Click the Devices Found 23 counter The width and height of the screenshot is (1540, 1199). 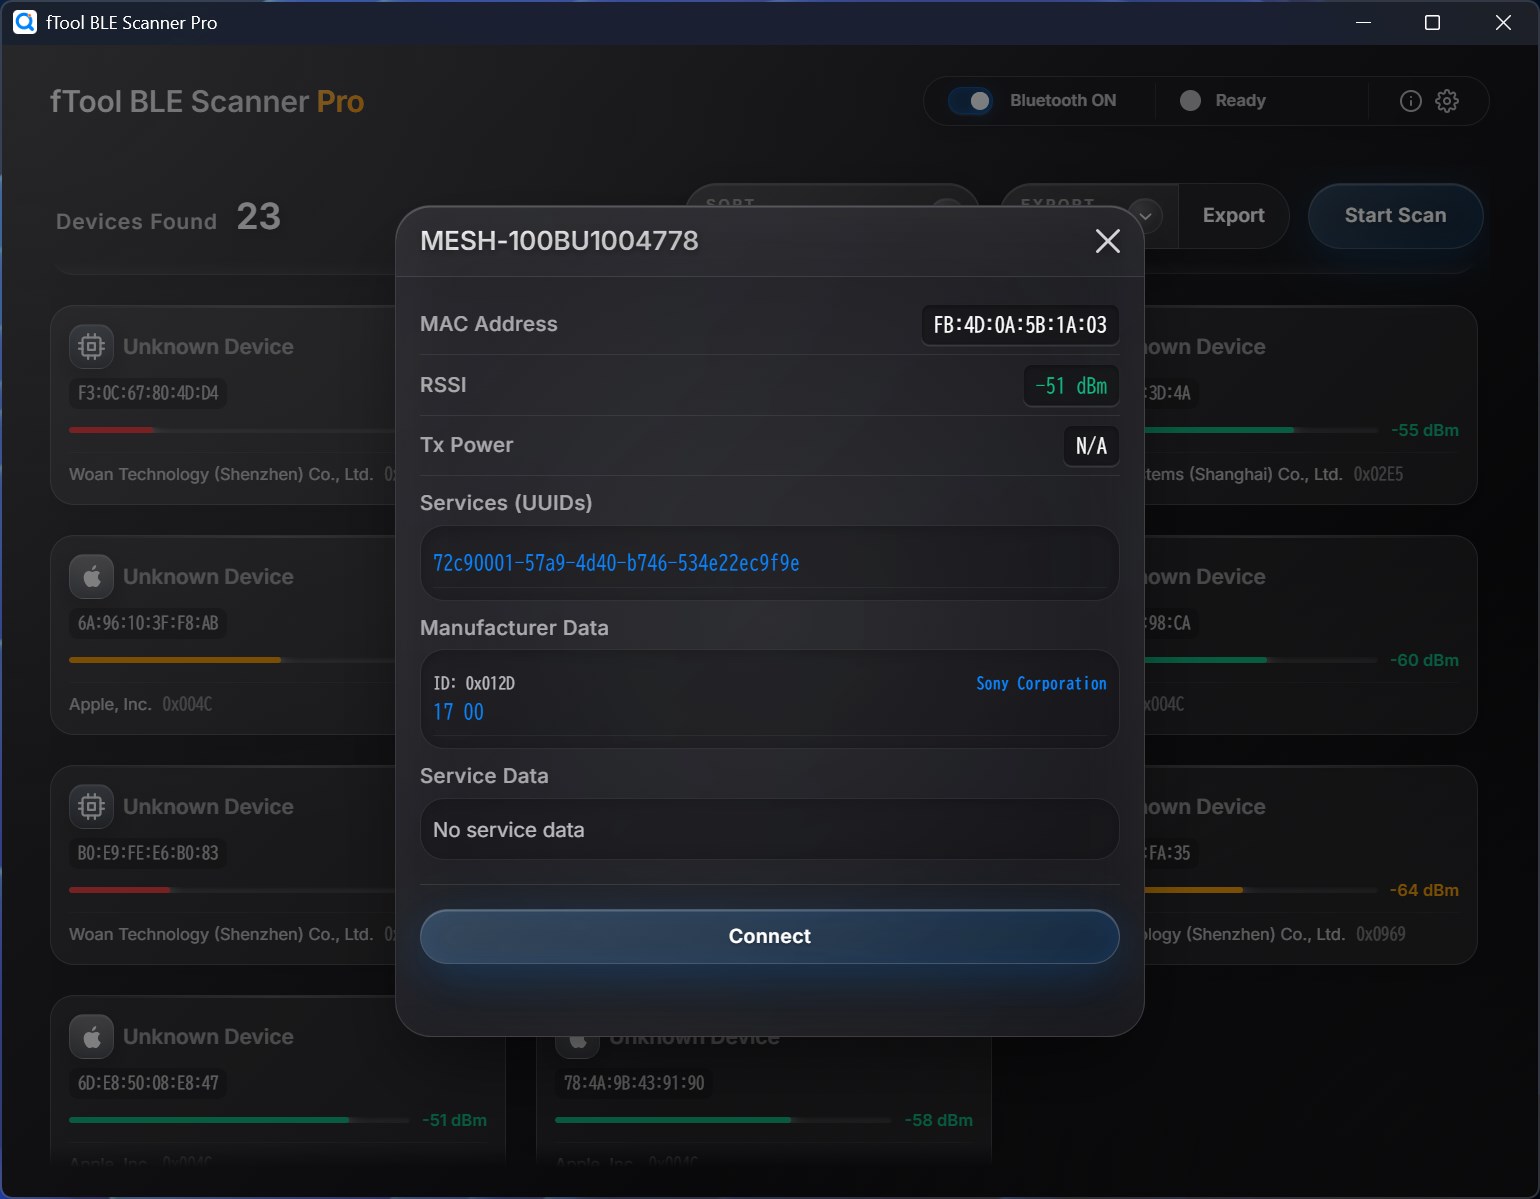pos(167,219)
